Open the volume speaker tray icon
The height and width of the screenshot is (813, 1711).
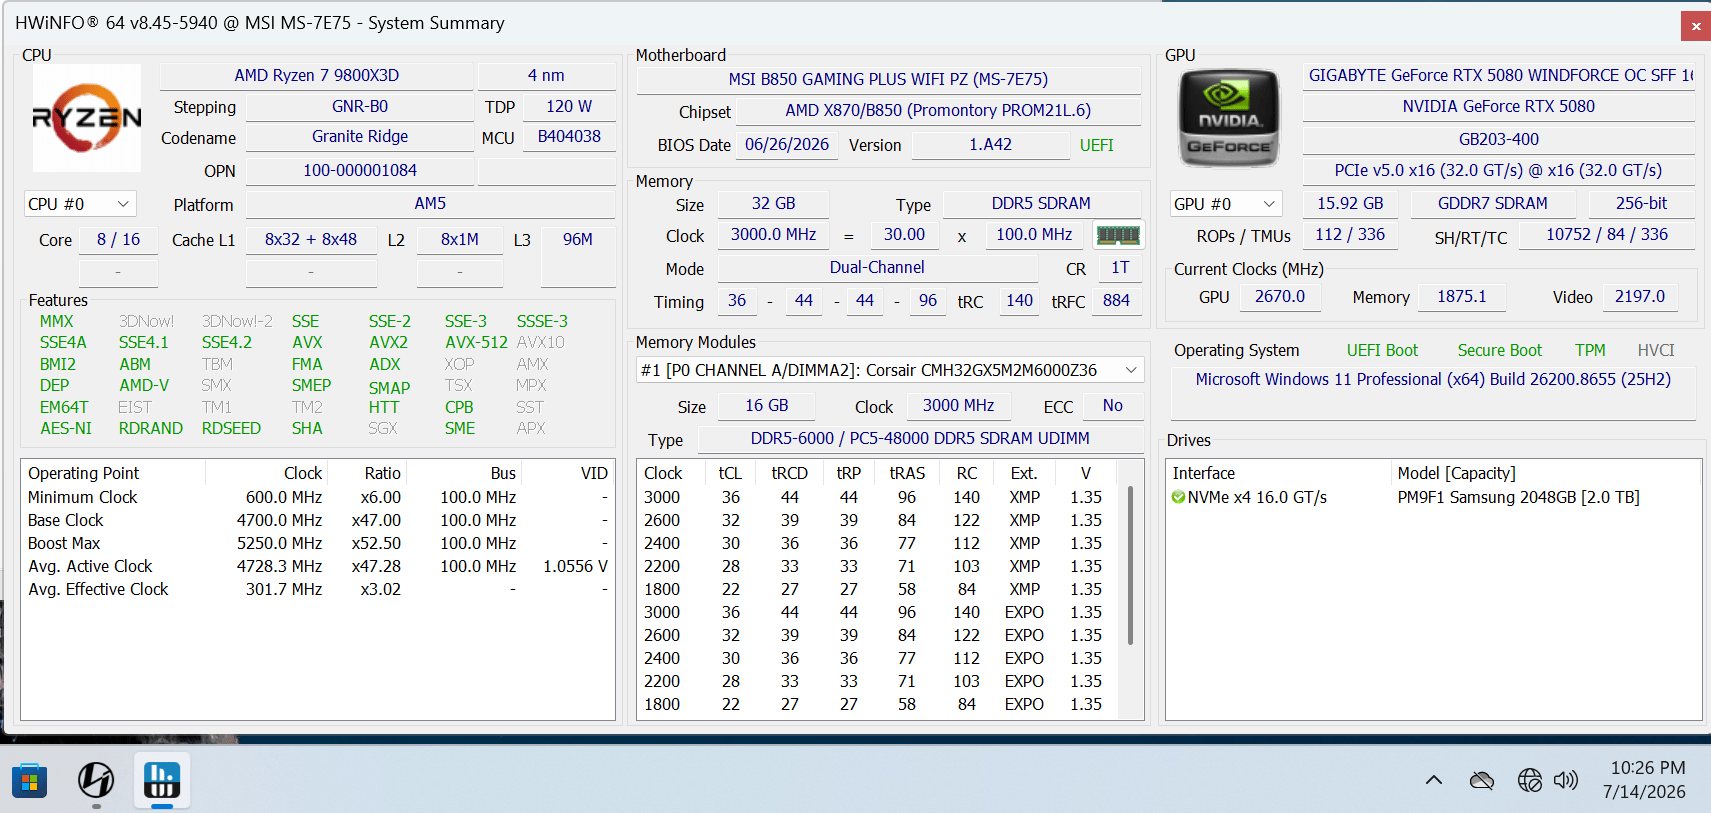1566,780
